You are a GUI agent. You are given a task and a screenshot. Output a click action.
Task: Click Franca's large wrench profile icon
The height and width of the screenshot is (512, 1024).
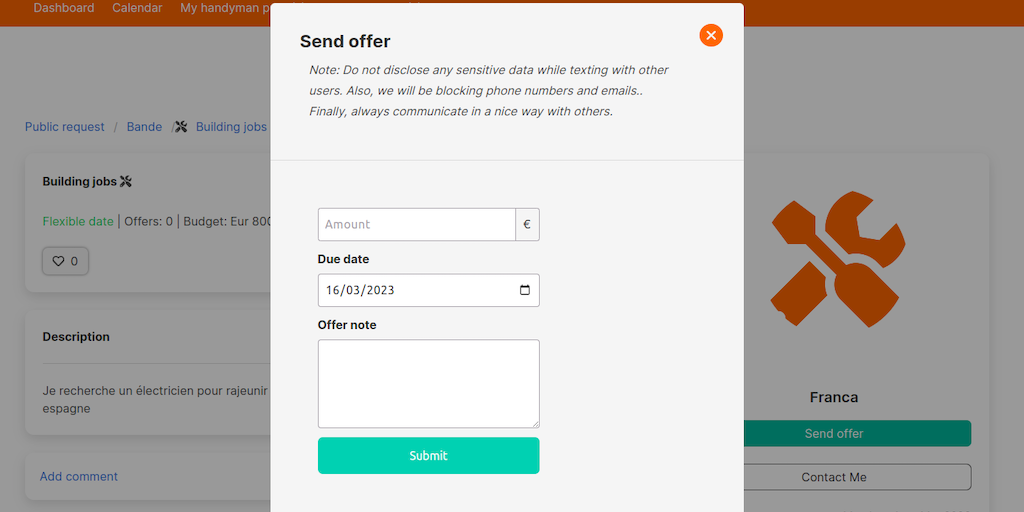[837, 258]
